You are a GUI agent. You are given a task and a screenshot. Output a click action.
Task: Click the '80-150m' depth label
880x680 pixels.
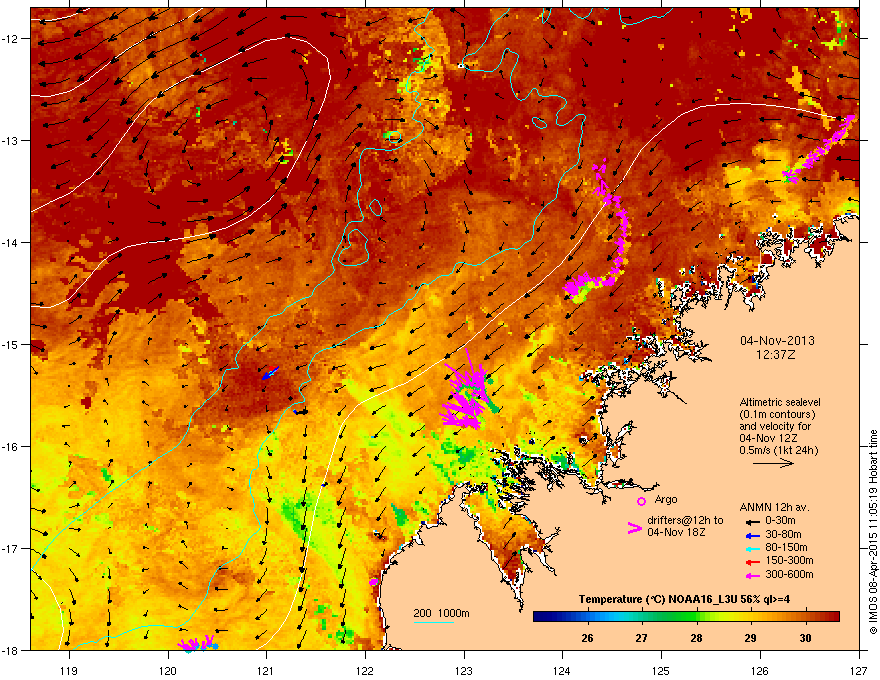pyautogui.click(x=786, y=547)
